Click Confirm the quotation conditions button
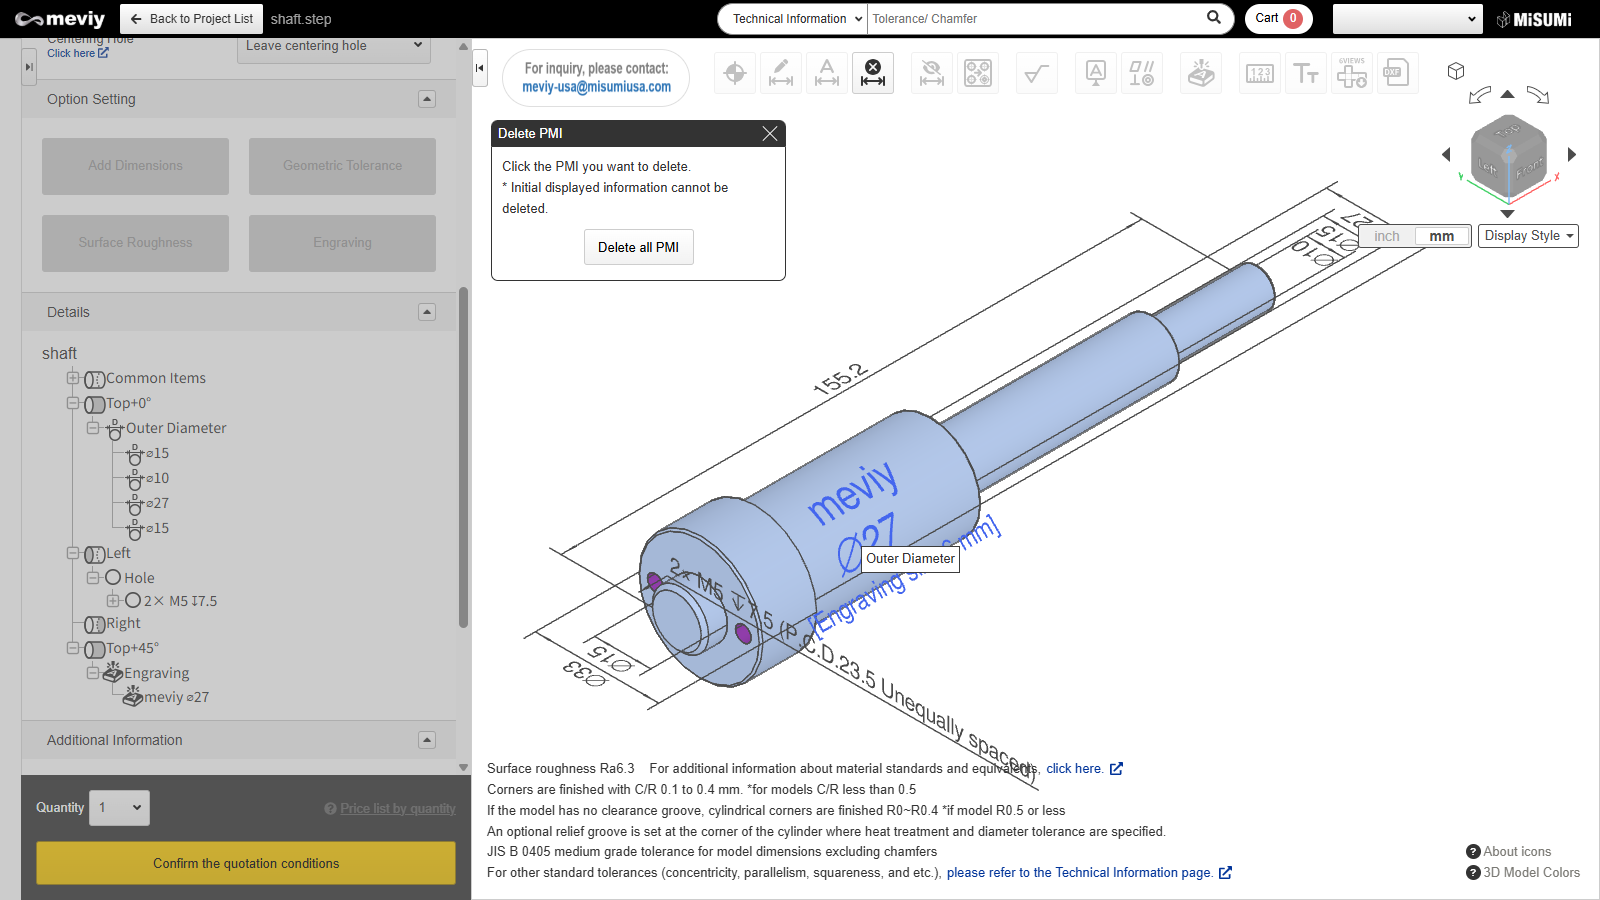 (x=246, y=863)
